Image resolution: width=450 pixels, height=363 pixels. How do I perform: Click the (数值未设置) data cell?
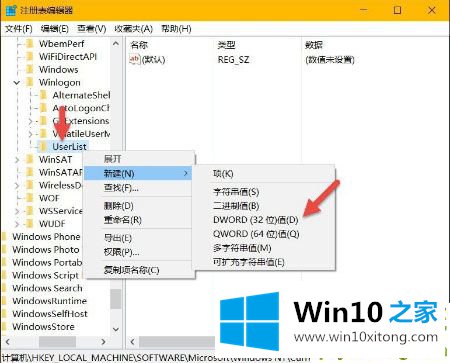[x=330, y=60]
